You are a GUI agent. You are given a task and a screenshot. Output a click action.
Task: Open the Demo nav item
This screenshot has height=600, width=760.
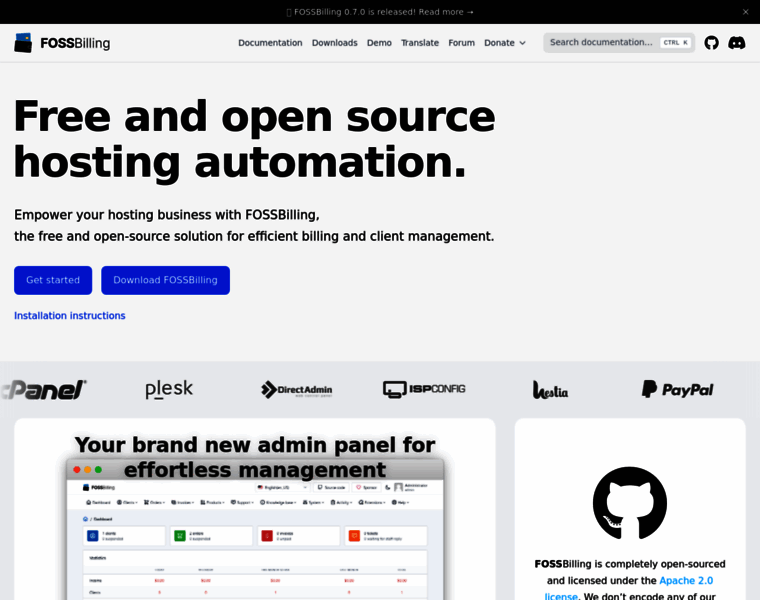pos(379,43)
